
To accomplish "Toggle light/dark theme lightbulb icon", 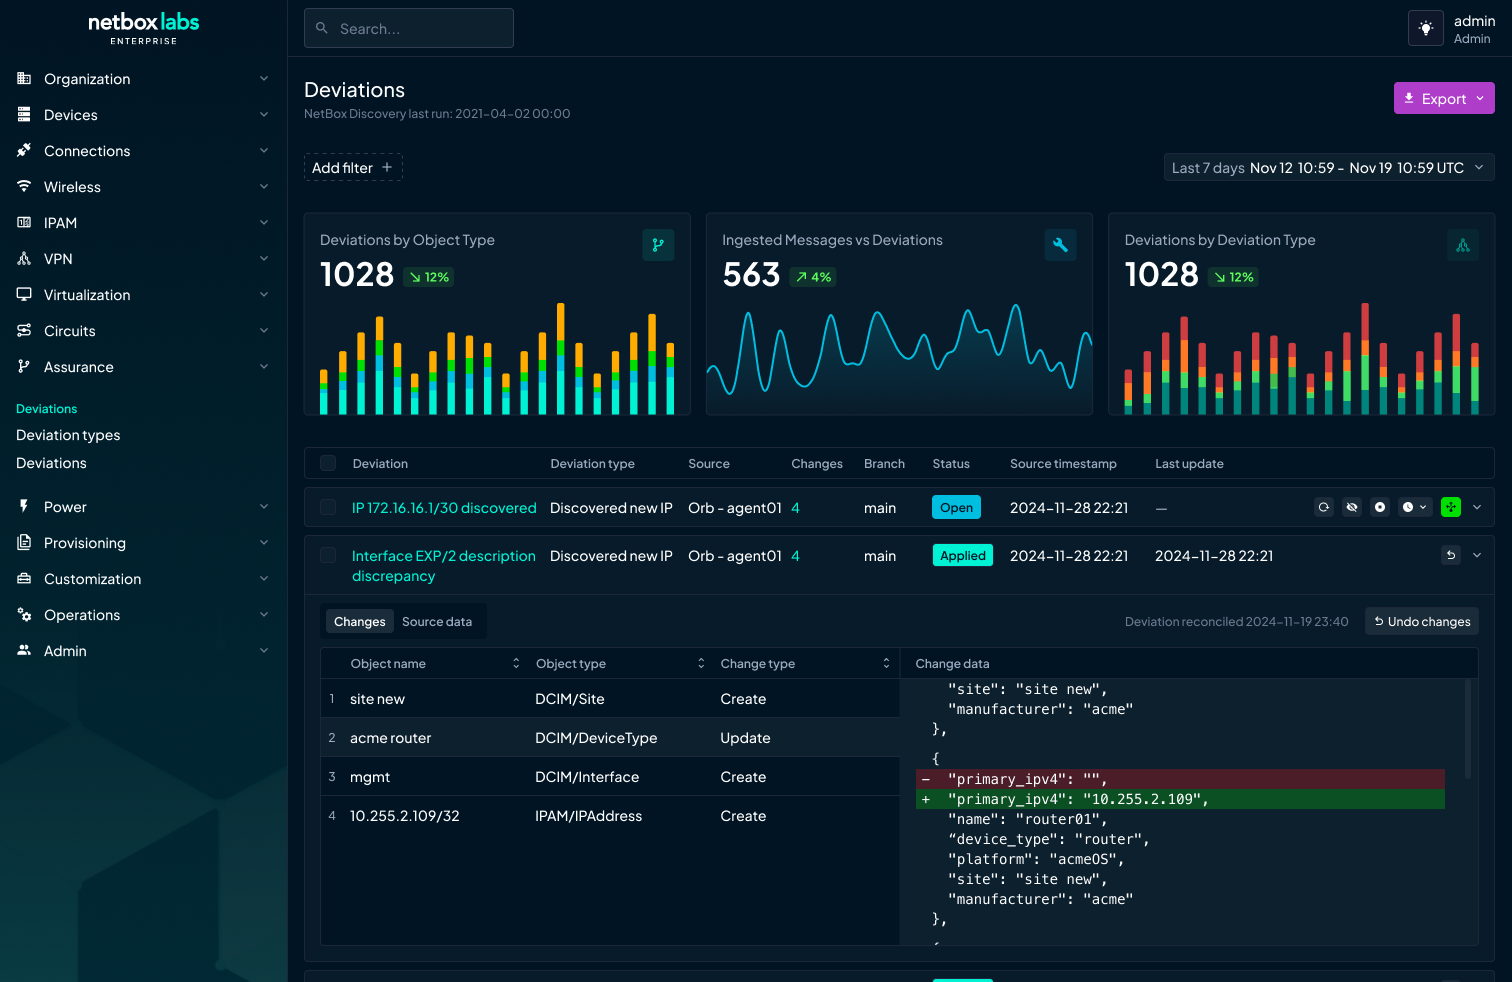I will pos(1426,28).
